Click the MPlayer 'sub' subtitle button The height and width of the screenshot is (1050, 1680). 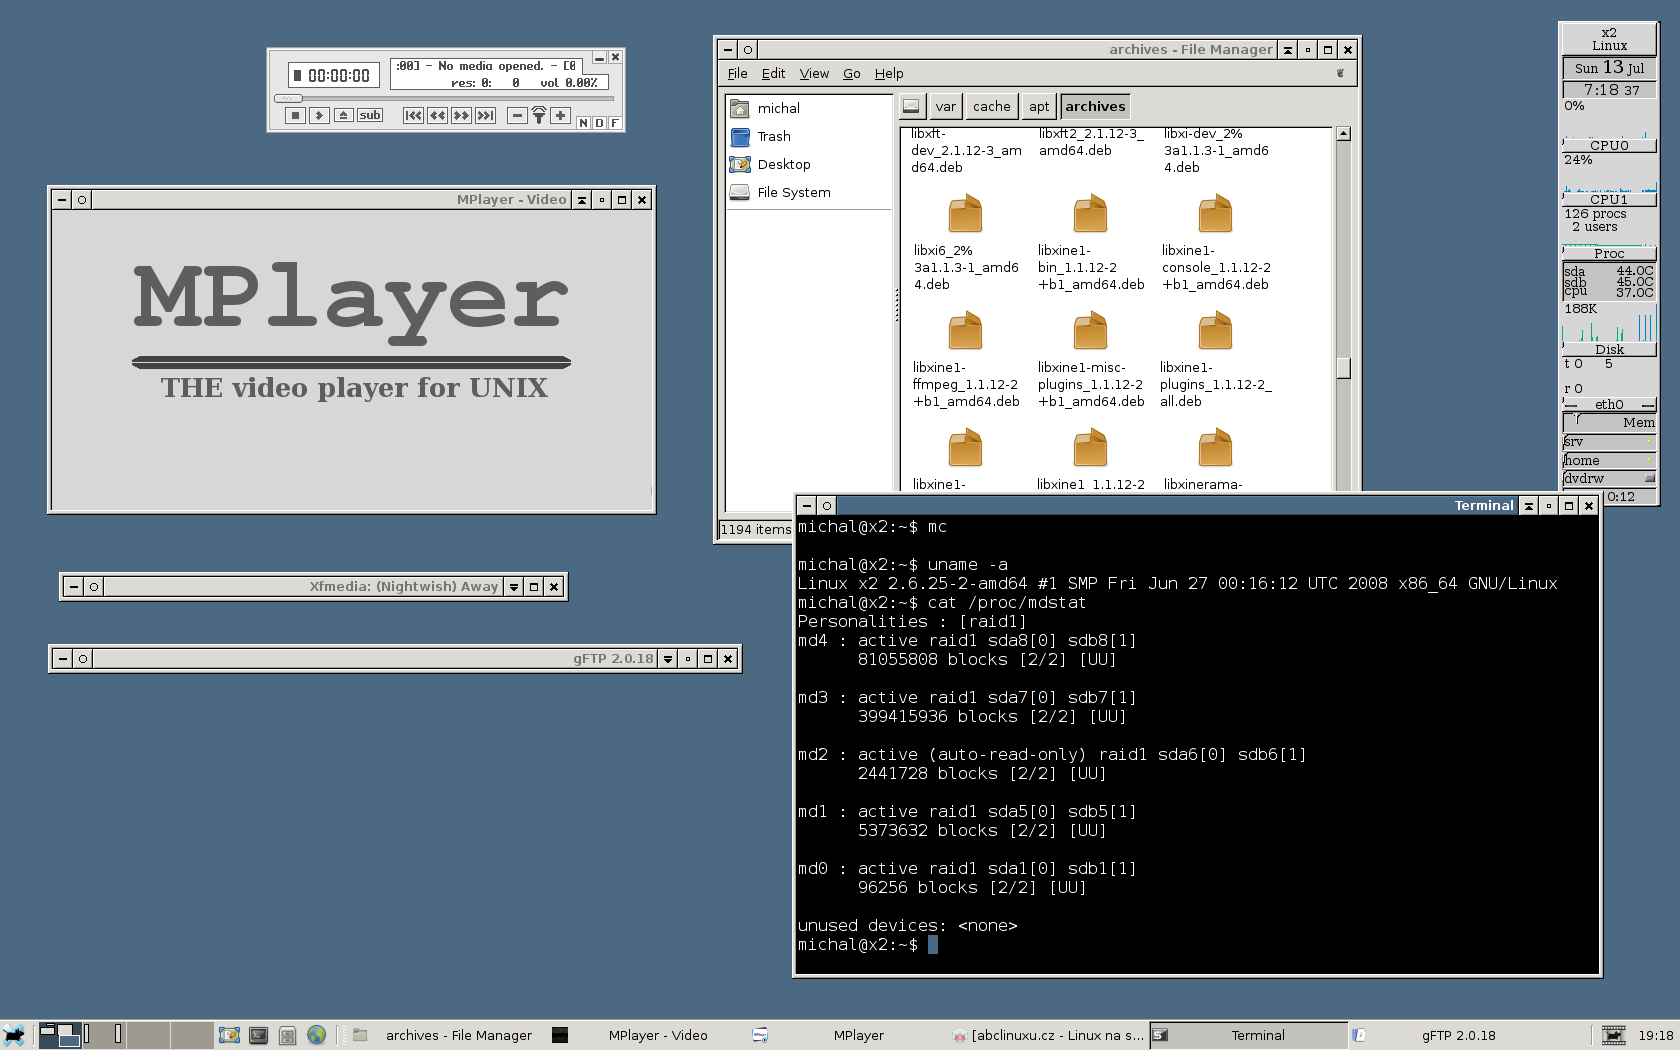click(x=370, y=116)
